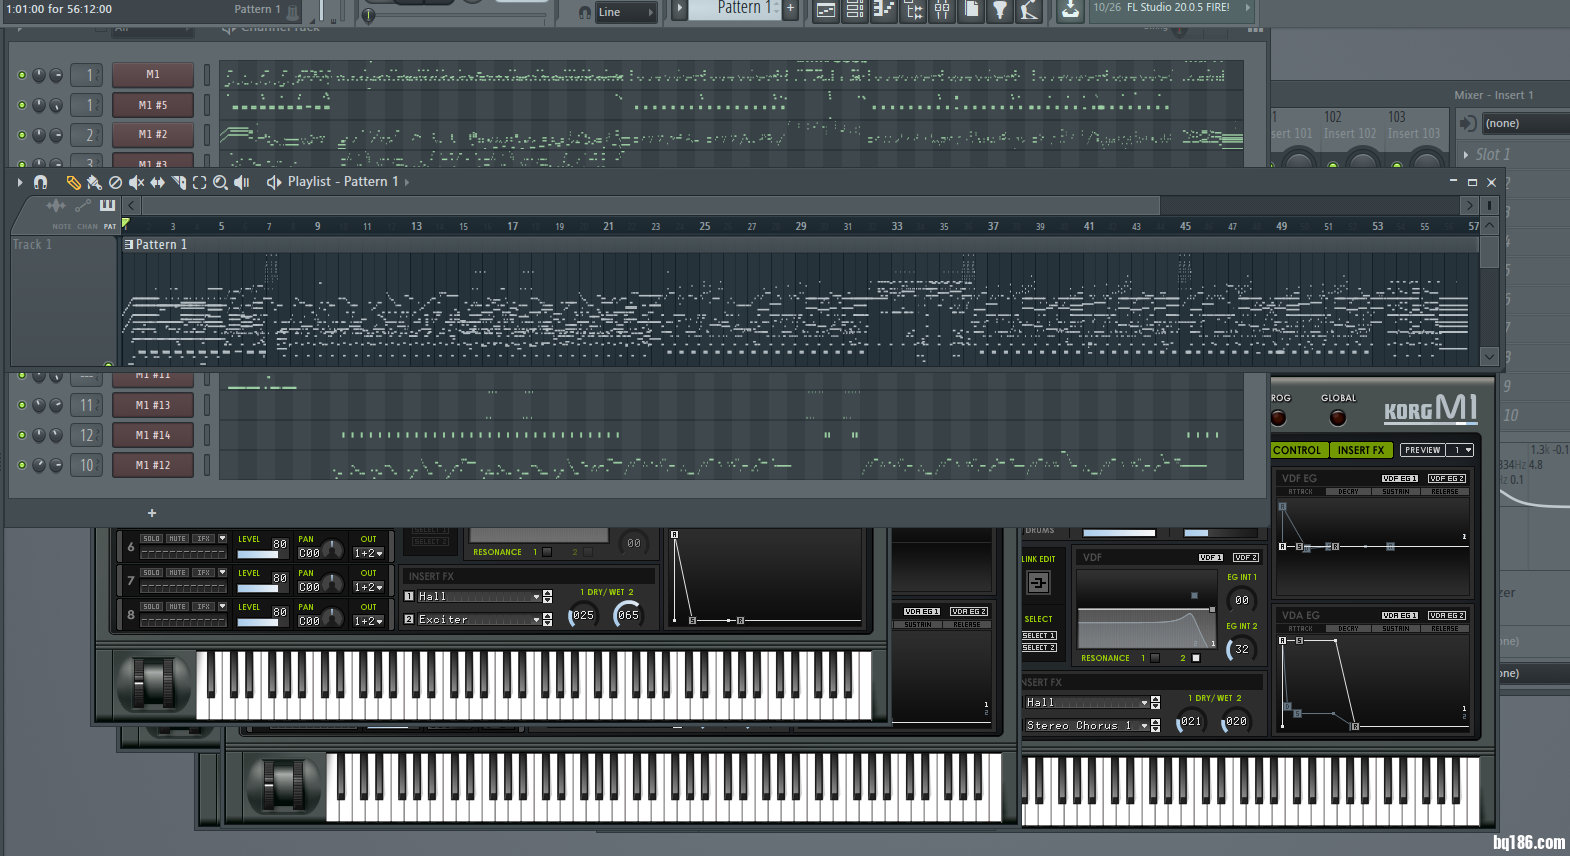
Task: Add a channel with rack plus button
Action: [x=152, y=513]
